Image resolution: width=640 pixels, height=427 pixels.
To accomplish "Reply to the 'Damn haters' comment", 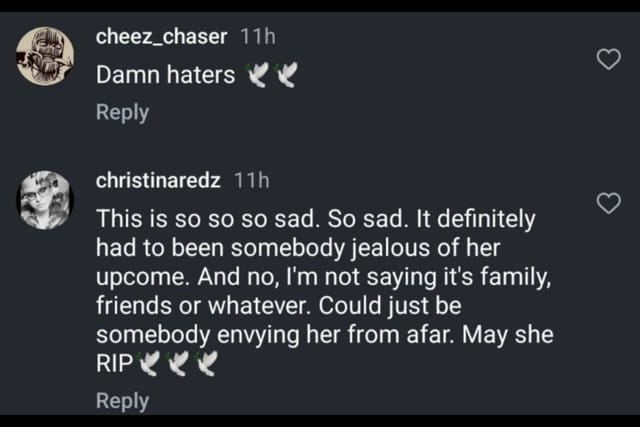I will tap(122, 112).
